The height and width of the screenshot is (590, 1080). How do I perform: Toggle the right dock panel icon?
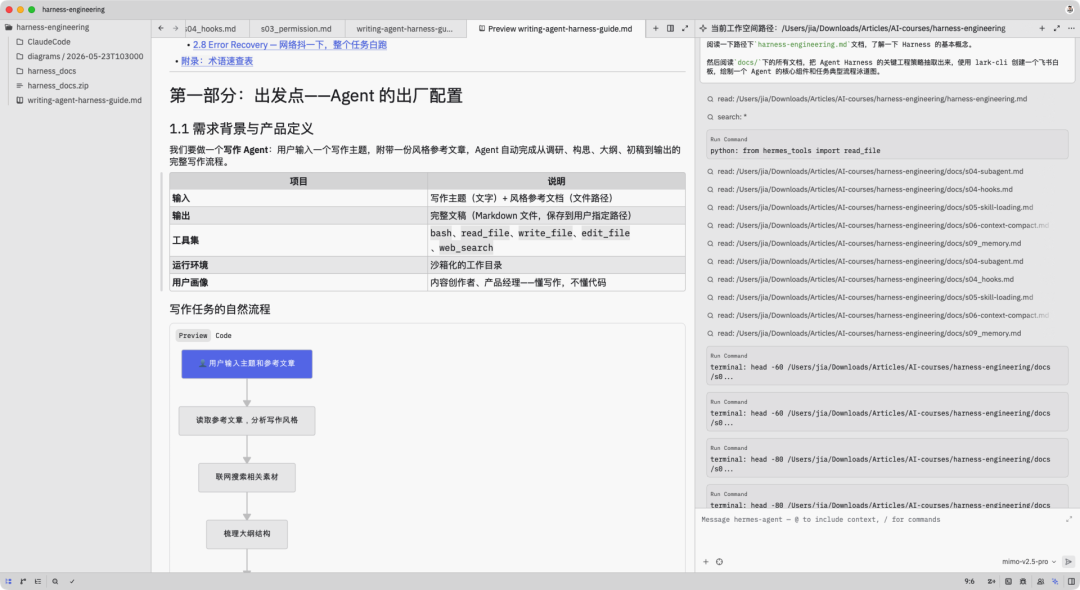1072,581
